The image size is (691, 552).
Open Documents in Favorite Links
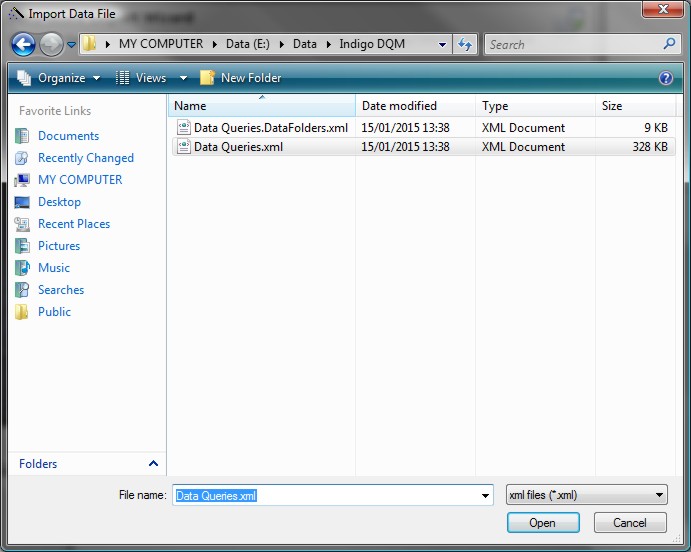(x=68, y=136)
